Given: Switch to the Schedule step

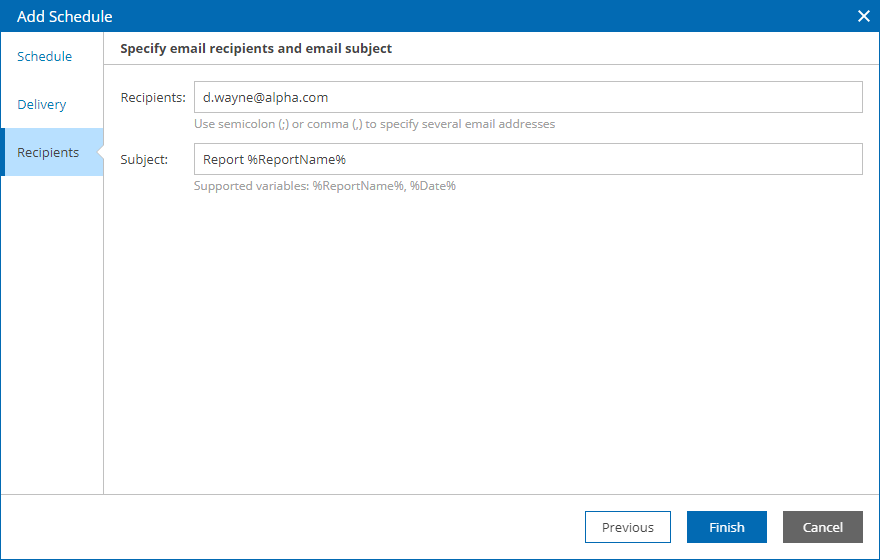Looking at the screenshot, I should tap(45, 57).
